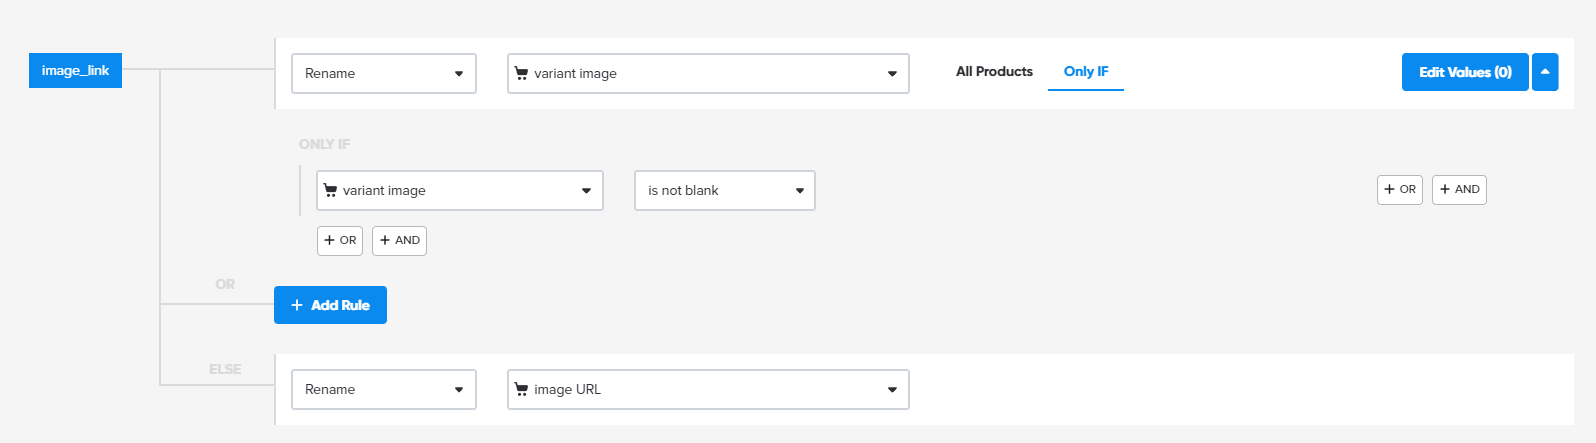Viewport: 1596px width, 443px height.
Task: Open the image URL field dropdown
Action: point(708,389)
